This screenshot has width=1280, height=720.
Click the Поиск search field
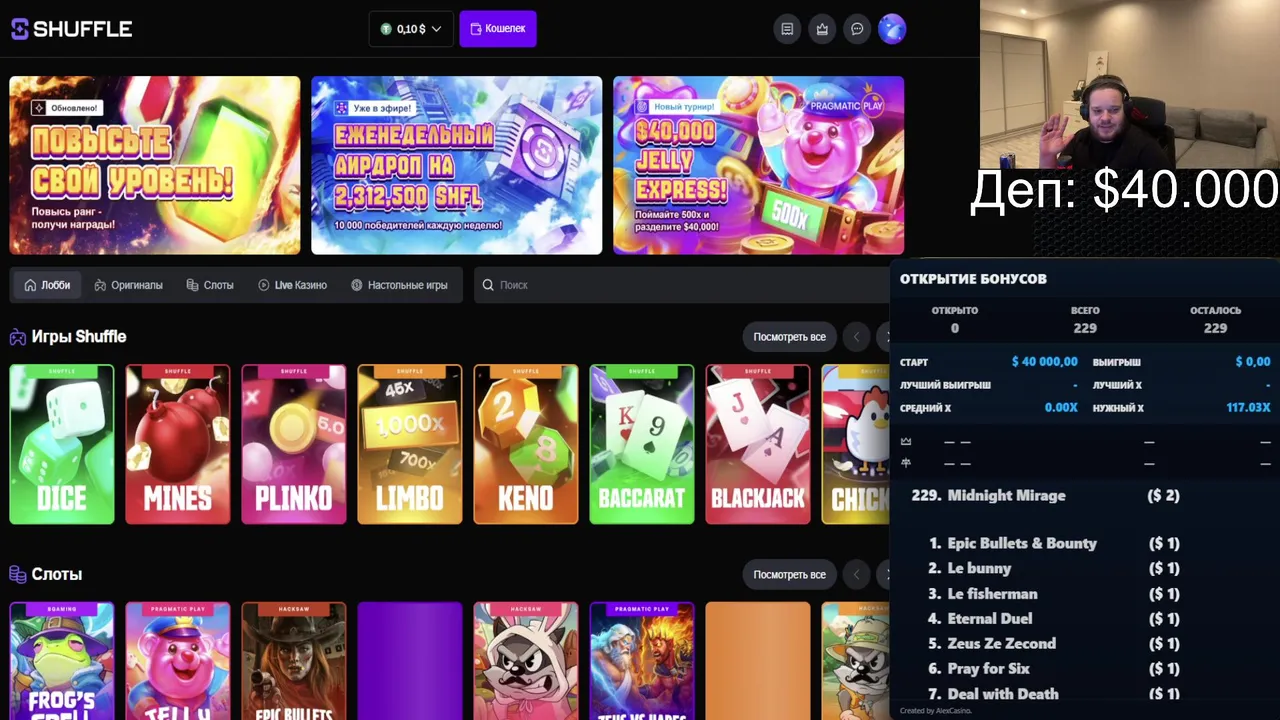pos(680,285)
